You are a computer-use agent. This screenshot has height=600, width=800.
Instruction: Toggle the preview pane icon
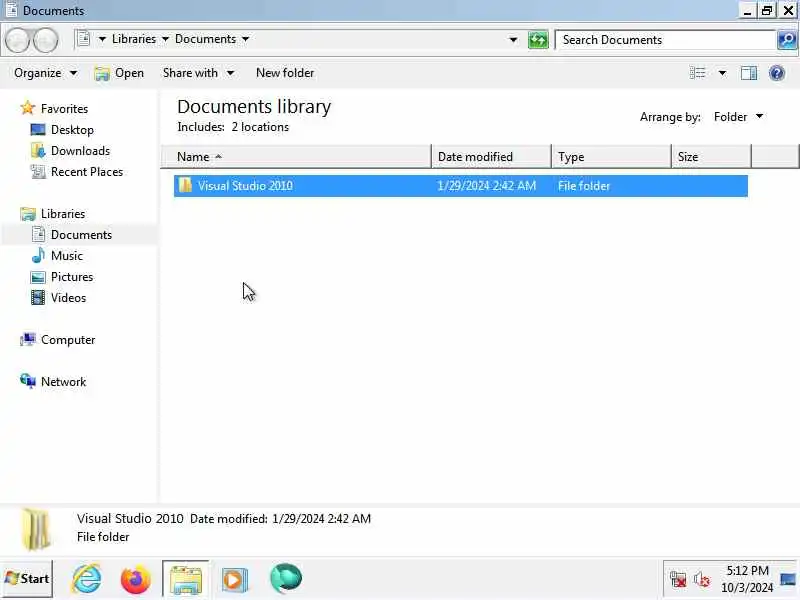748,73
